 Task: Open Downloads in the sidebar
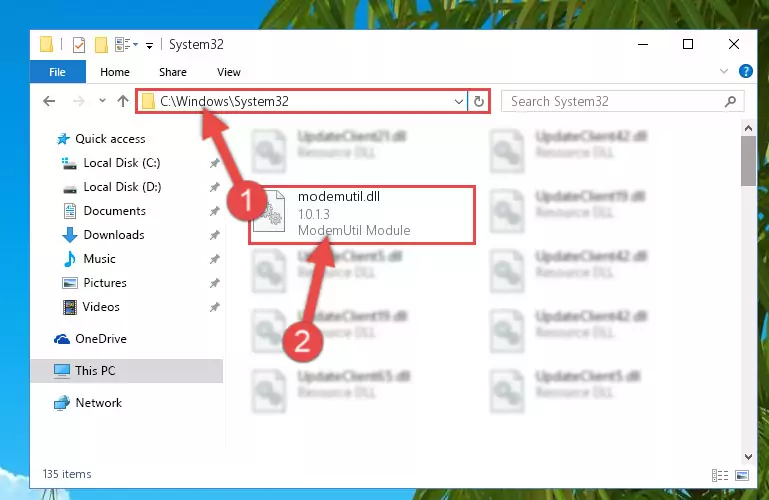tap(114, 235)
